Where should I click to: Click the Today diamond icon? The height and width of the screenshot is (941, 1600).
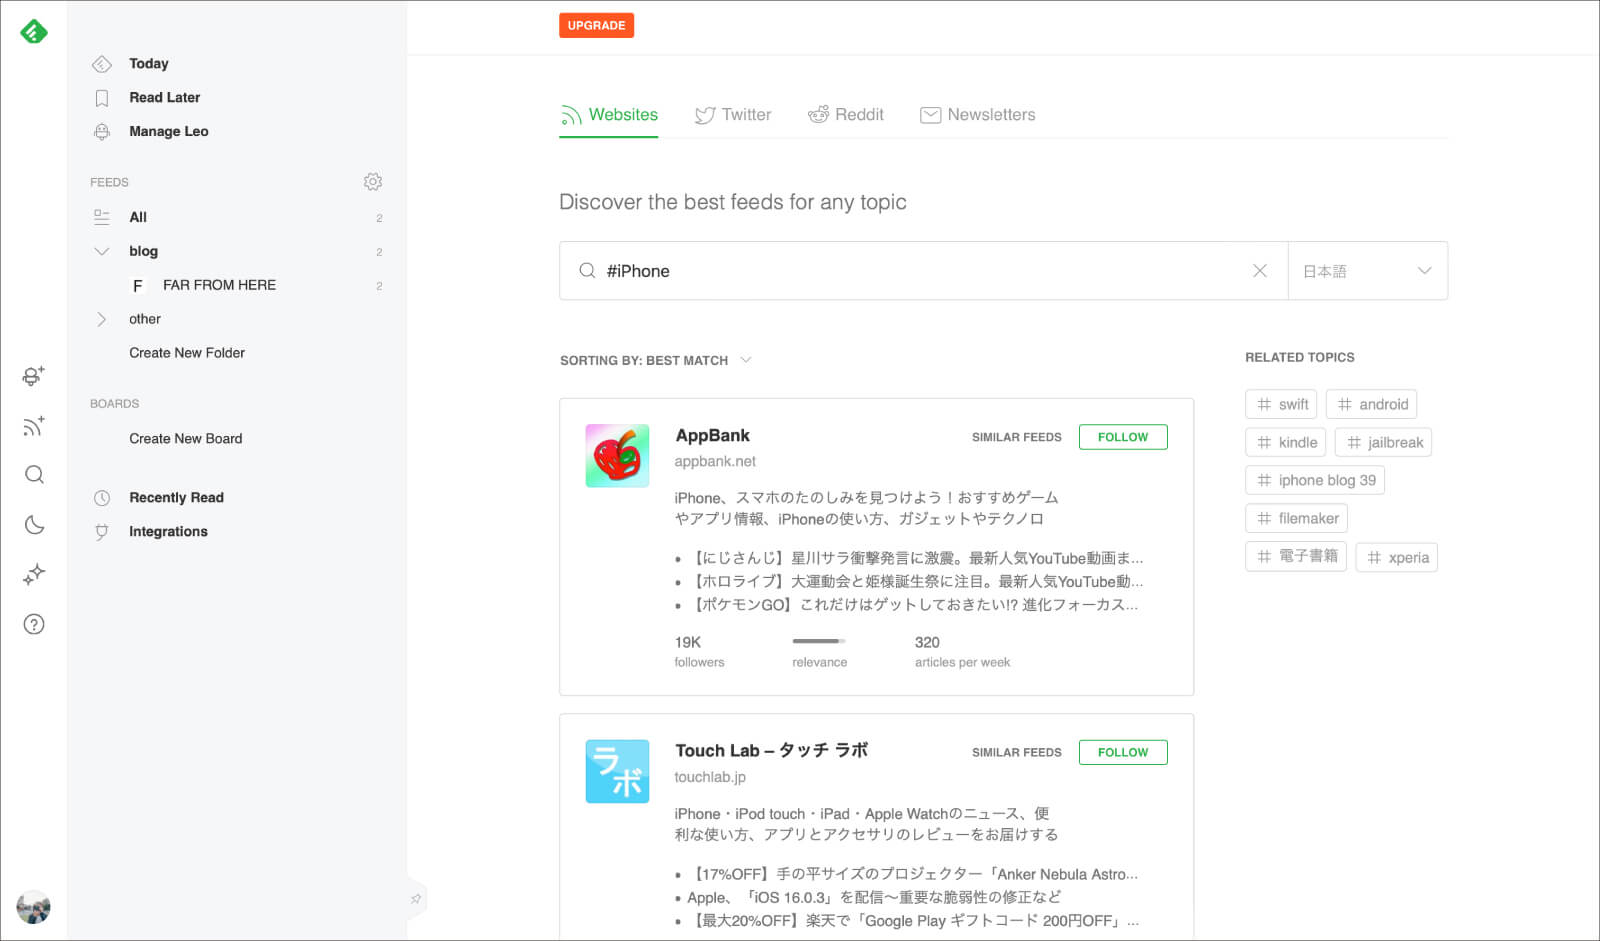coord(102,64)
